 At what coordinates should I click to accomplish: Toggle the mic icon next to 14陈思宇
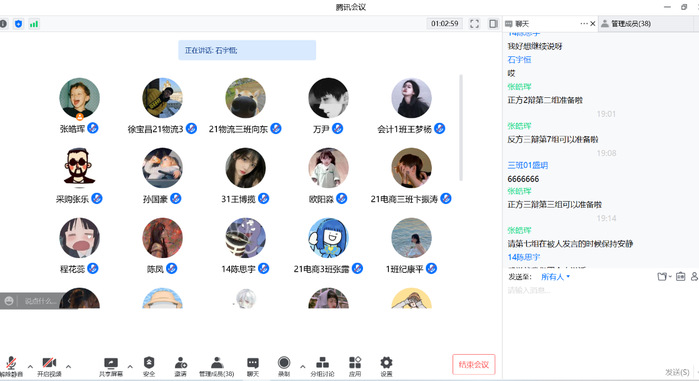tap(263, 268)
